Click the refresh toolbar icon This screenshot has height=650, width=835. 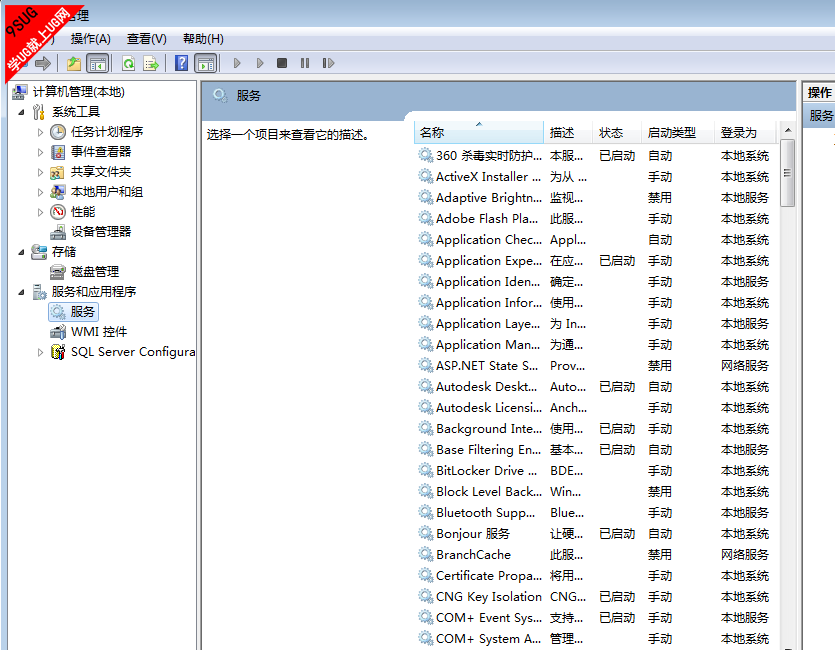pos(128,64)
